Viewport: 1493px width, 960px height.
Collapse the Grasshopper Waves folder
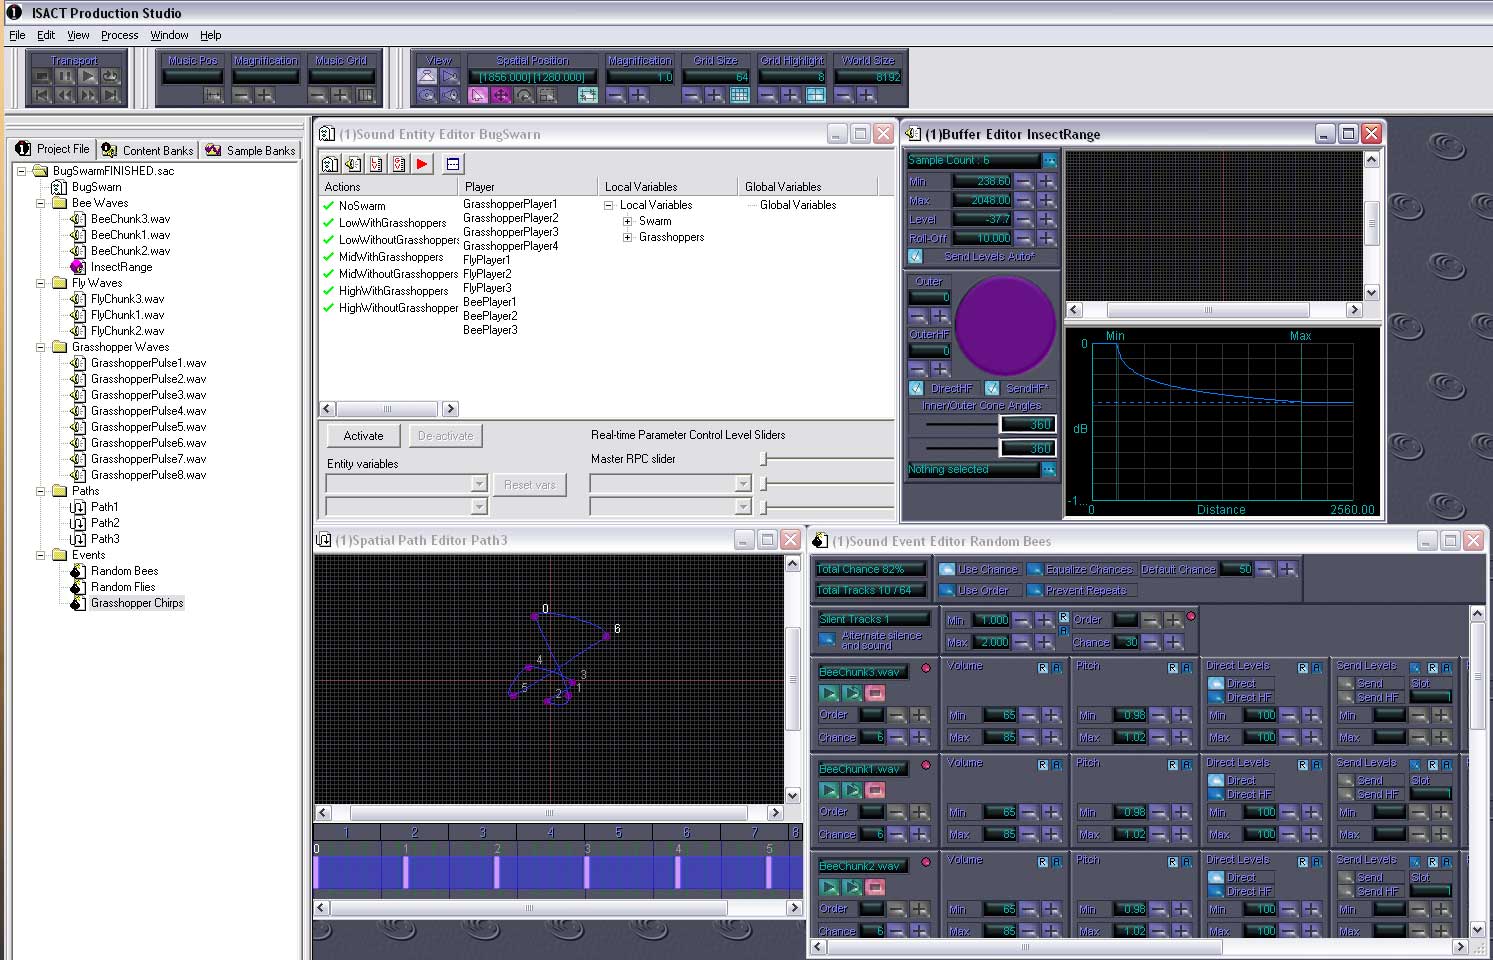tap(41, 347)
